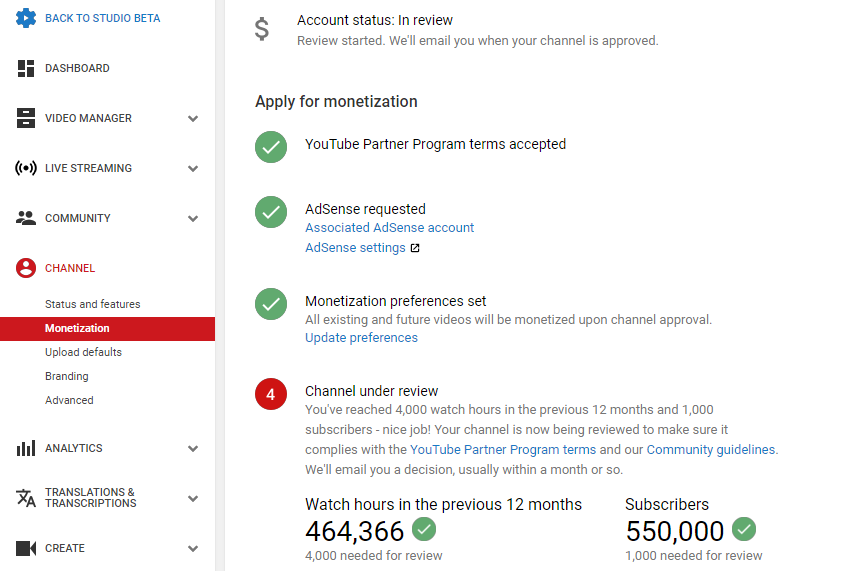Click green check beside Monetization preferences set
This screenshot has height=571, width=842.
[271, 303]
